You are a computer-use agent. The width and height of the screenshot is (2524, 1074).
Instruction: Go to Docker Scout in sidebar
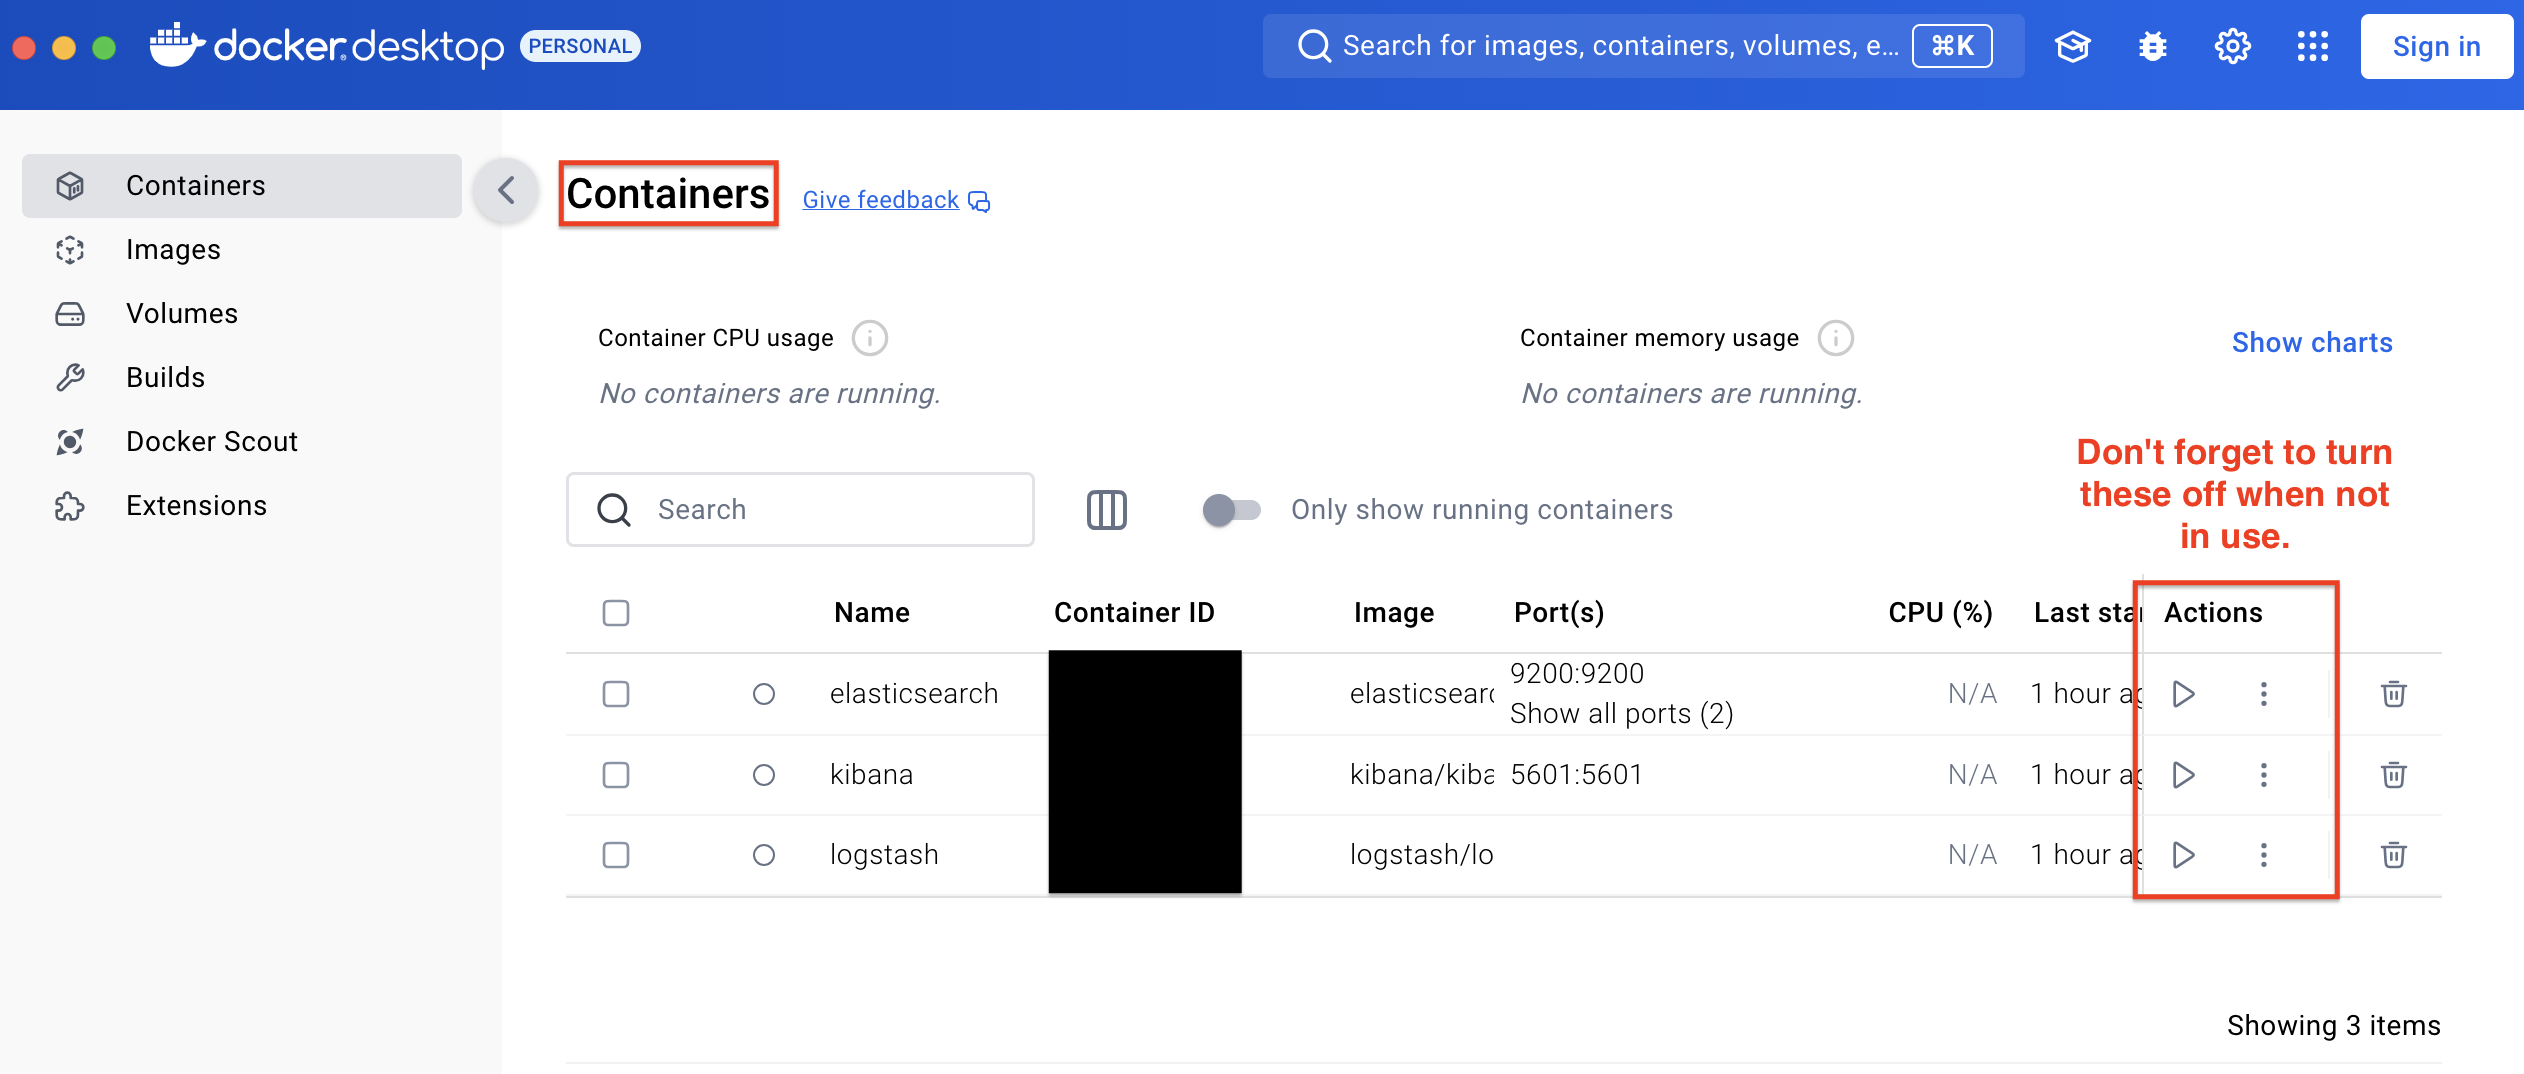click(x=242, y=442)
